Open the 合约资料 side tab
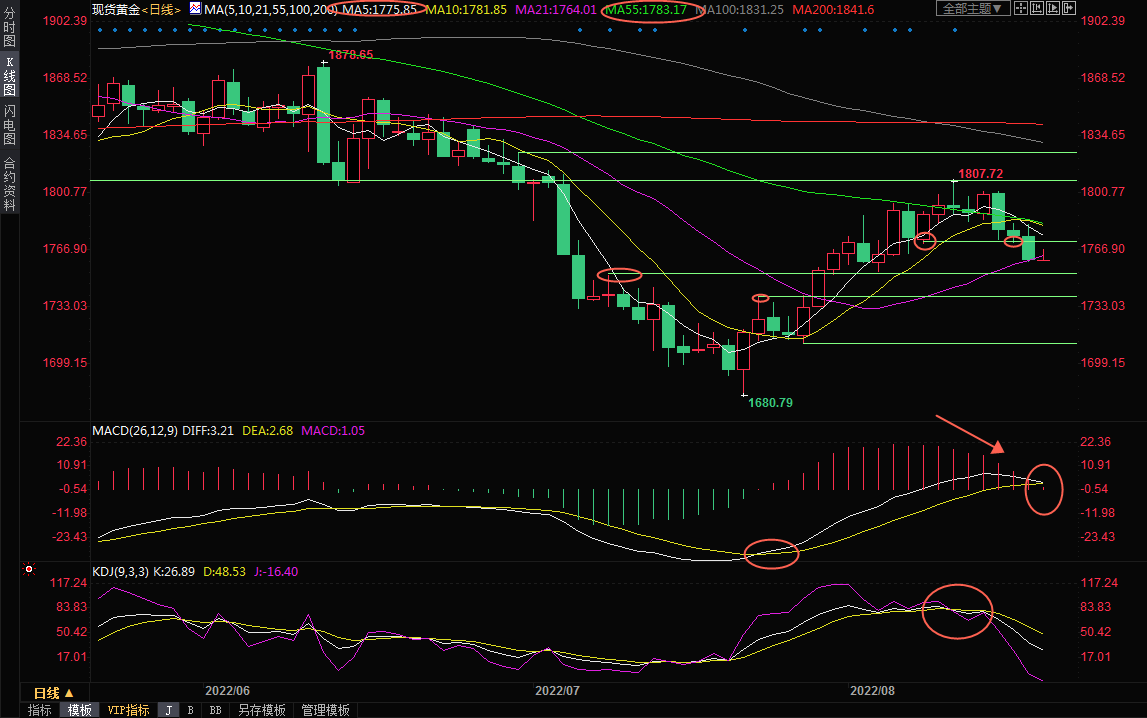 (9, 183)
